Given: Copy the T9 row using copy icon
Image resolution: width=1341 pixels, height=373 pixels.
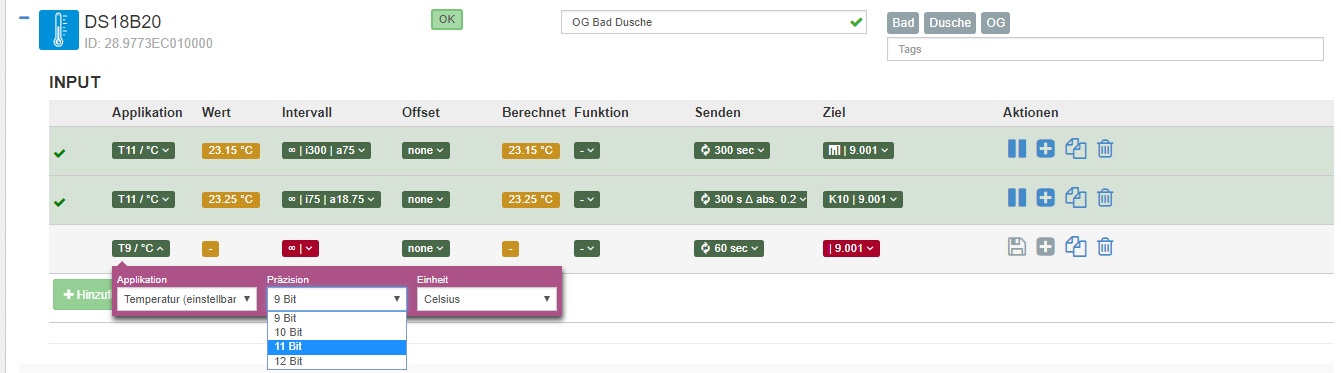Looking at the screenshot, I should coord(1076,247).
